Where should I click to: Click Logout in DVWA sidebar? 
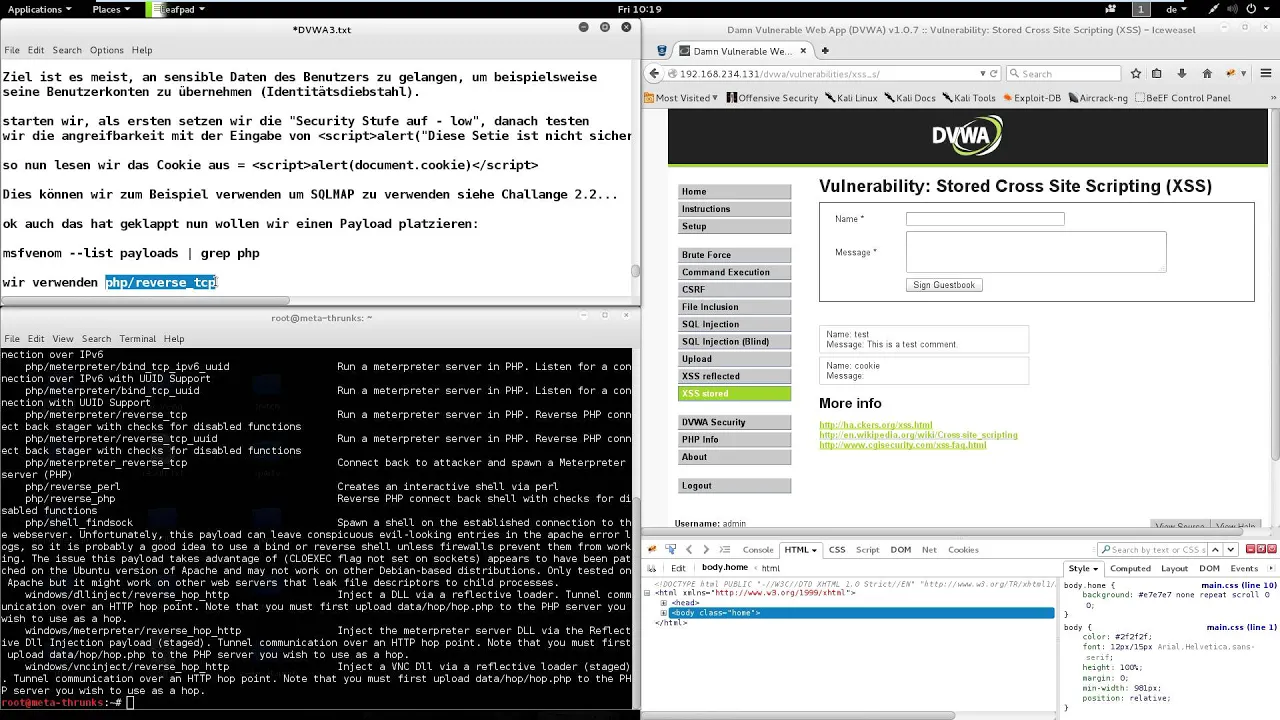[x=734, y=485]
